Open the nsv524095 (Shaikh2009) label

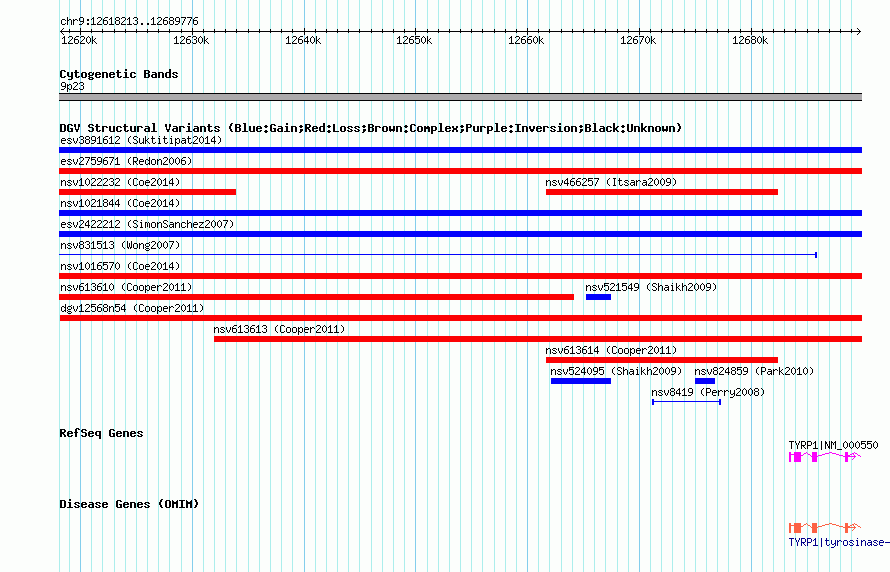click(x=616, y=371)
